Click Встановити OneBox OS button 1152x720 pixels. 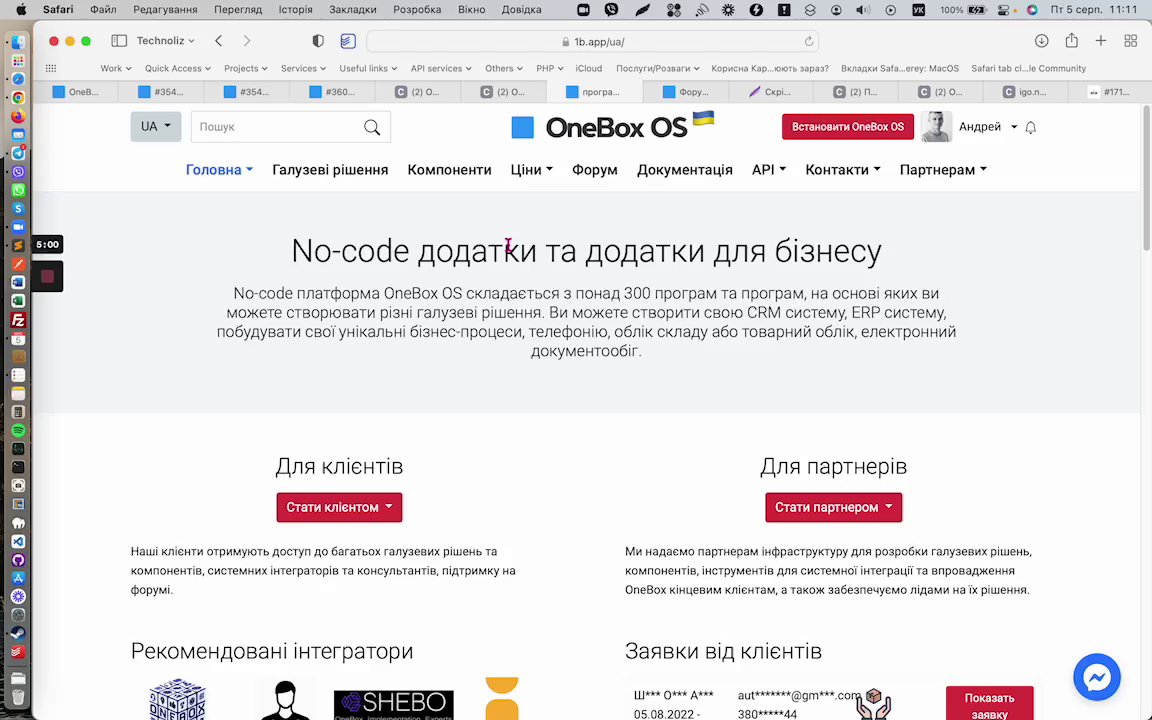tap(847, 126)
